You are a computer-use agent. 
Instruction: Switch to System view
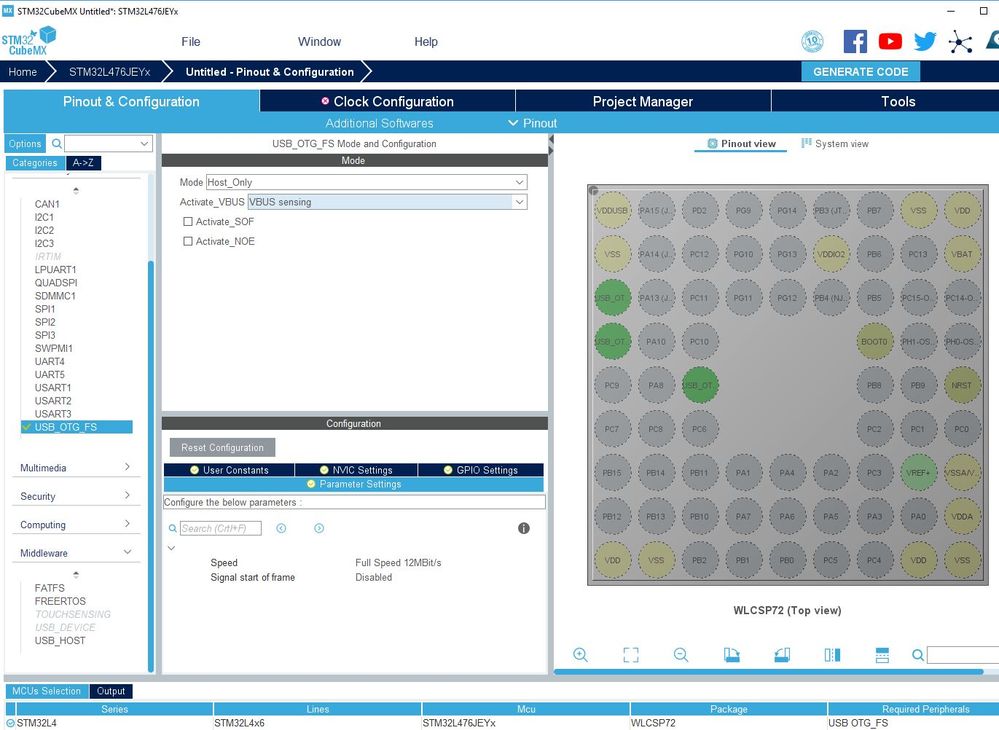click(835, 144)
